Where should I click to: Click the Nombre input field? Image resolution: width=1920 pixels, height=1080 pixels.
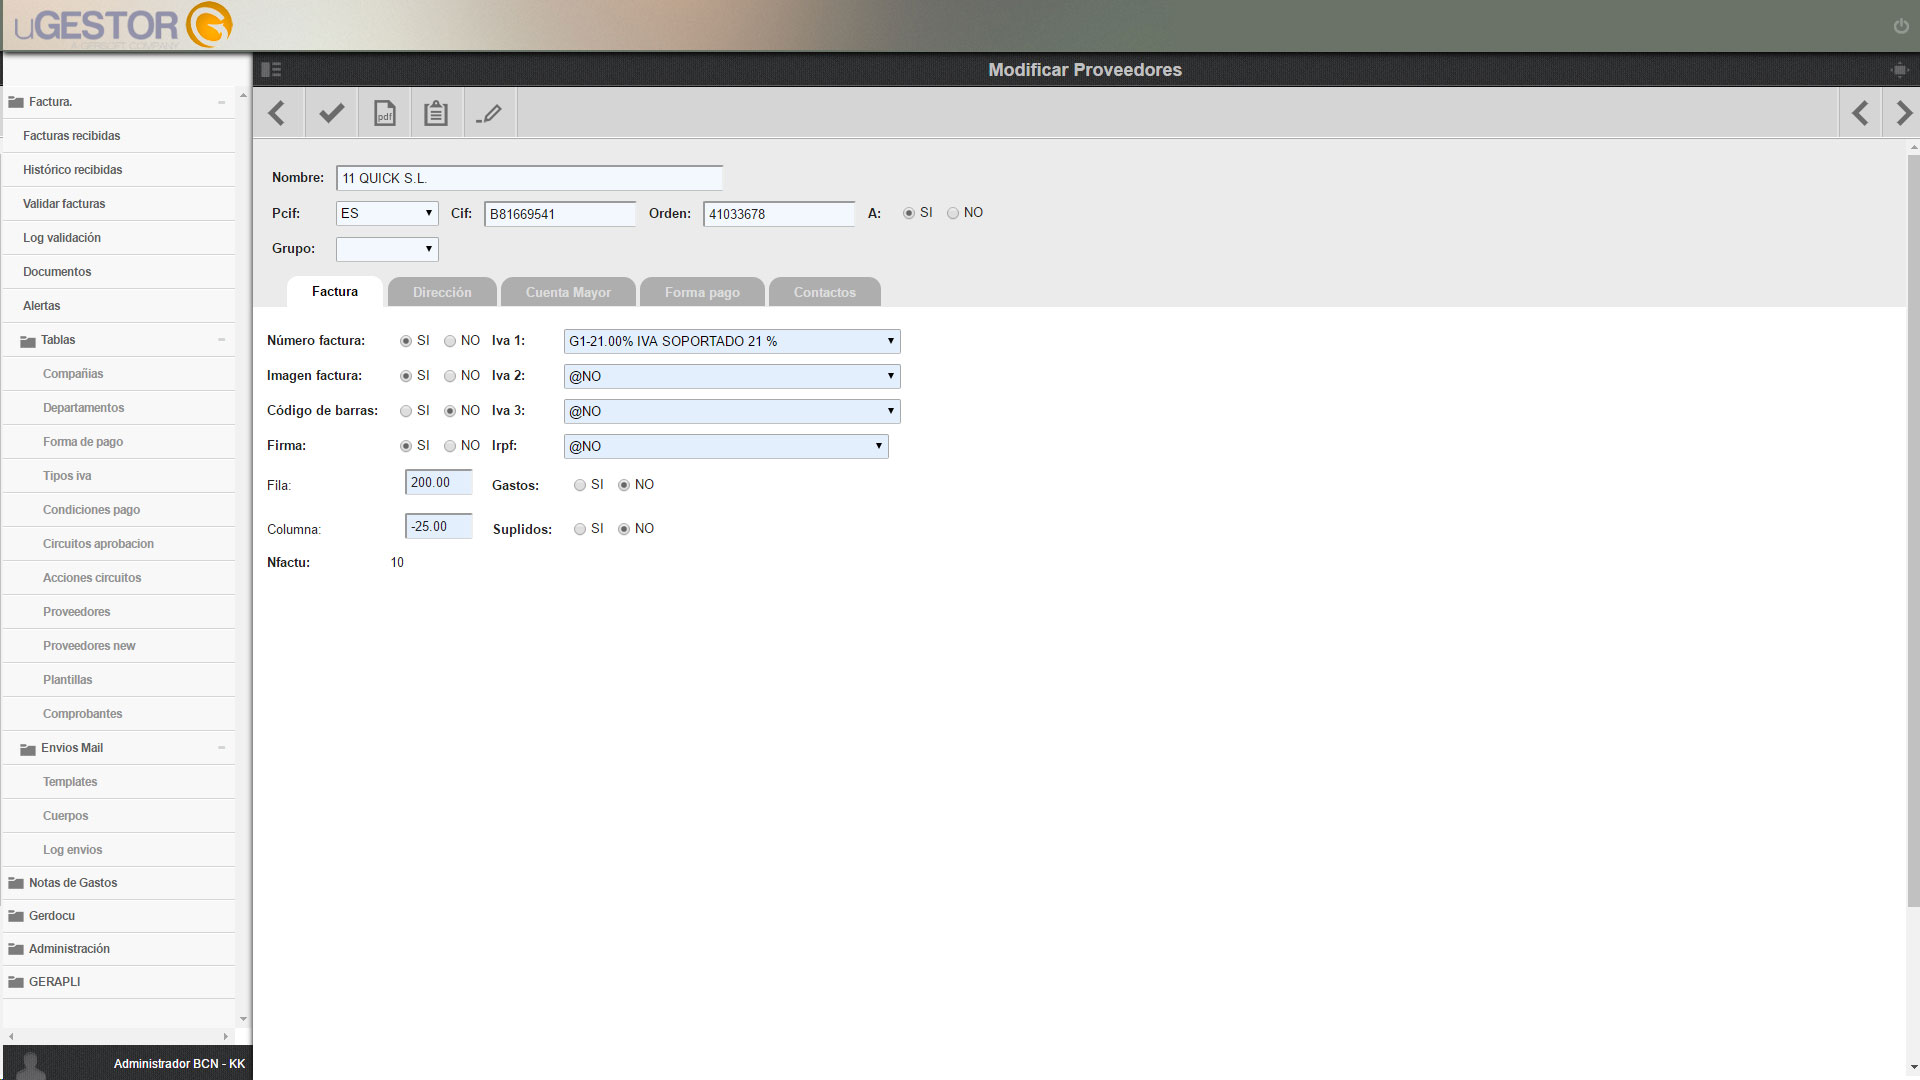pyautogui.click(x=529, y=178)
